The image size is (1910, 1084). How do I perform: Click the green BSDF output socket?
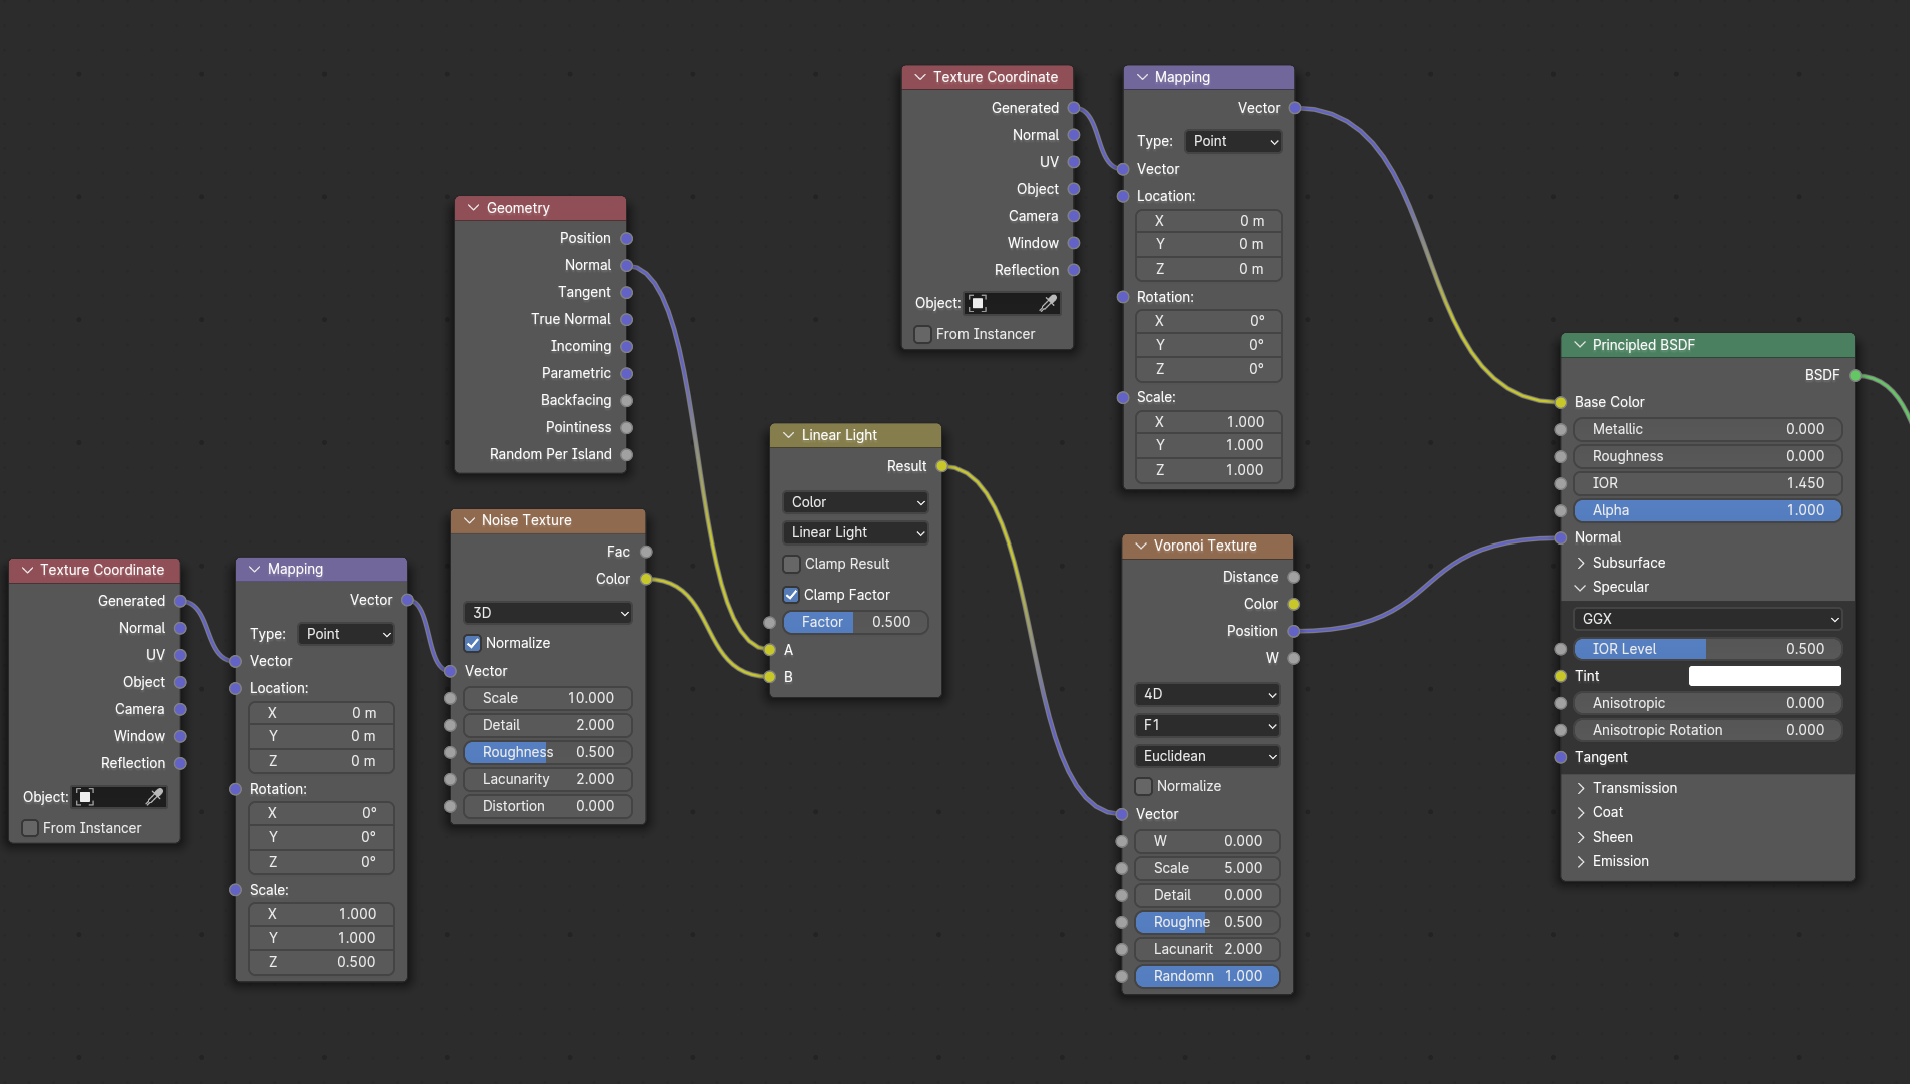tap(1855, 375)
